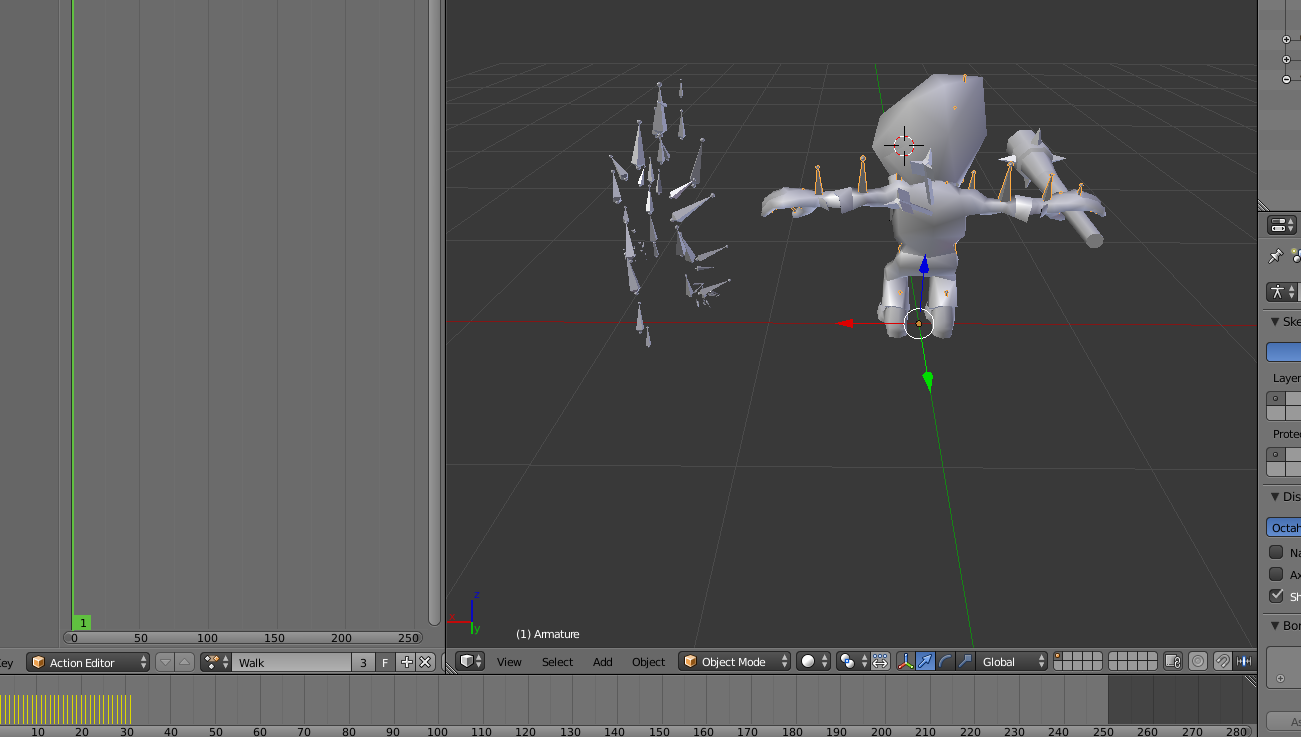Click the red X-axis manipulator arrow
This screenshot has height=737, width=1301.
coord(846,323)
